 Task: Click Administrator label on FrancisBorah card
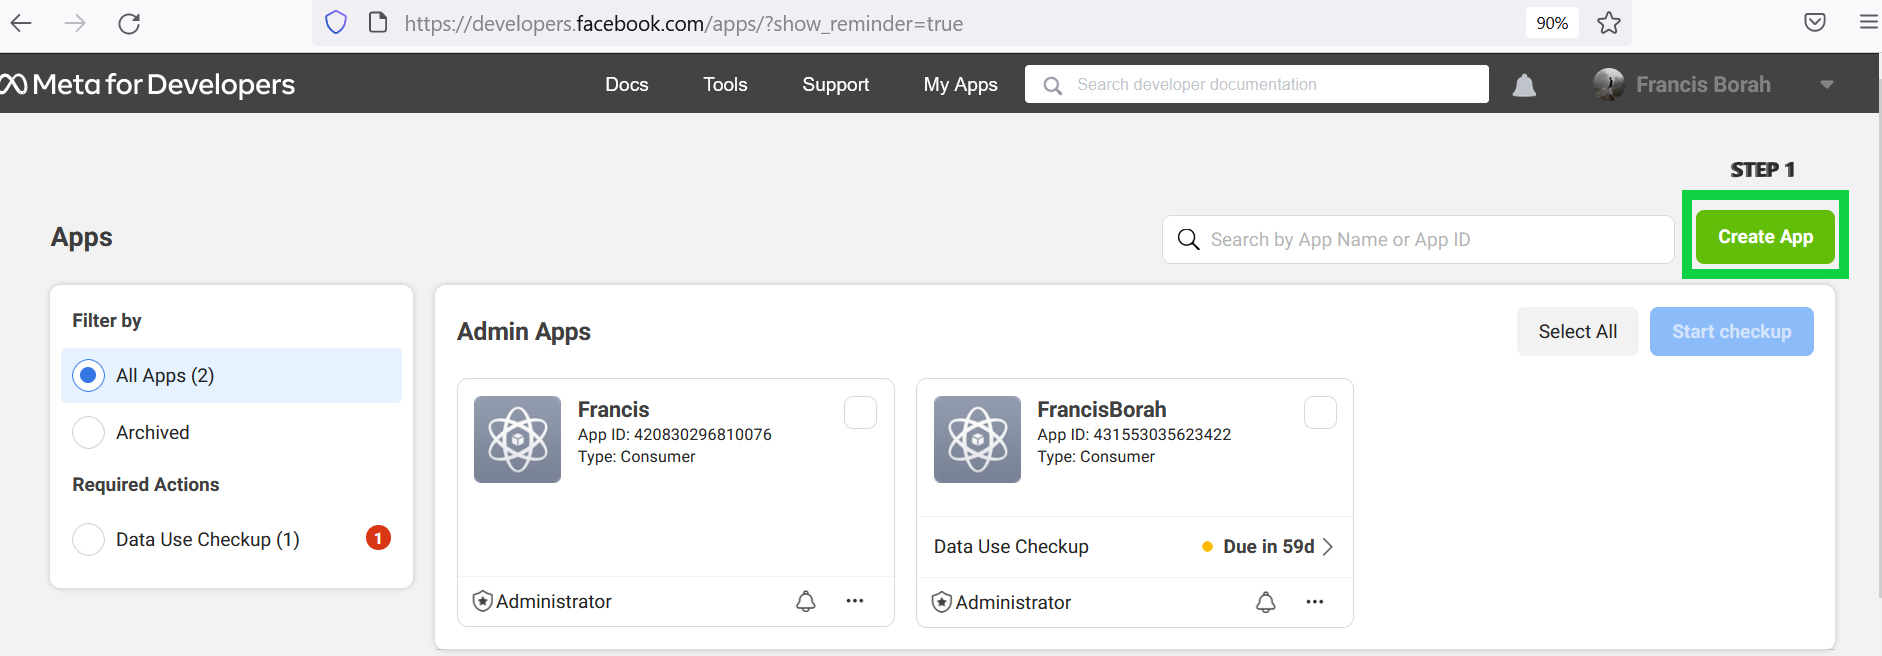1013,602
